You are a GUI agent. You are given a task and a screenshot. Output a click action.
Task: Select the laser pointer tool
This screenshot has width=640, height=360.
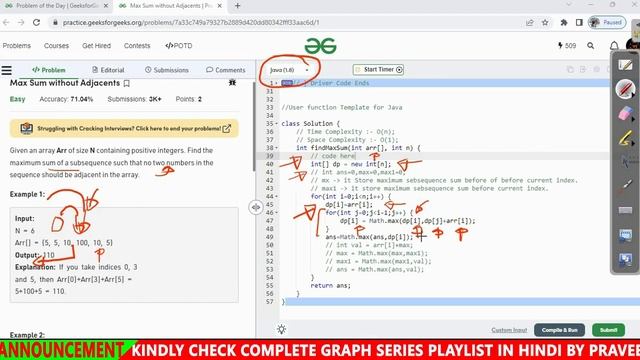[625, 186]
